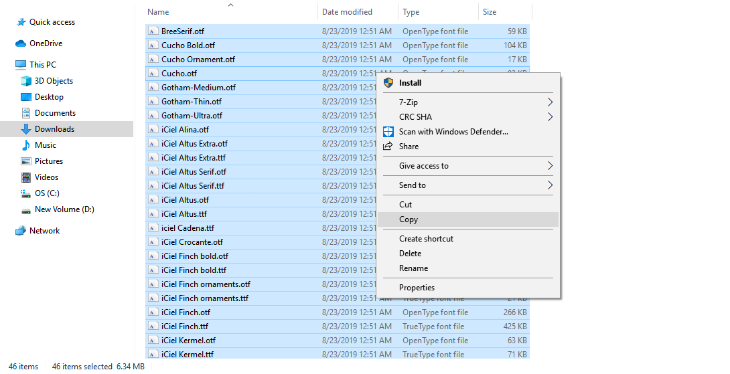This screenshot has width=730, height=374.
Task: Click the Downloads arrow icon
Action: point(26,129)
